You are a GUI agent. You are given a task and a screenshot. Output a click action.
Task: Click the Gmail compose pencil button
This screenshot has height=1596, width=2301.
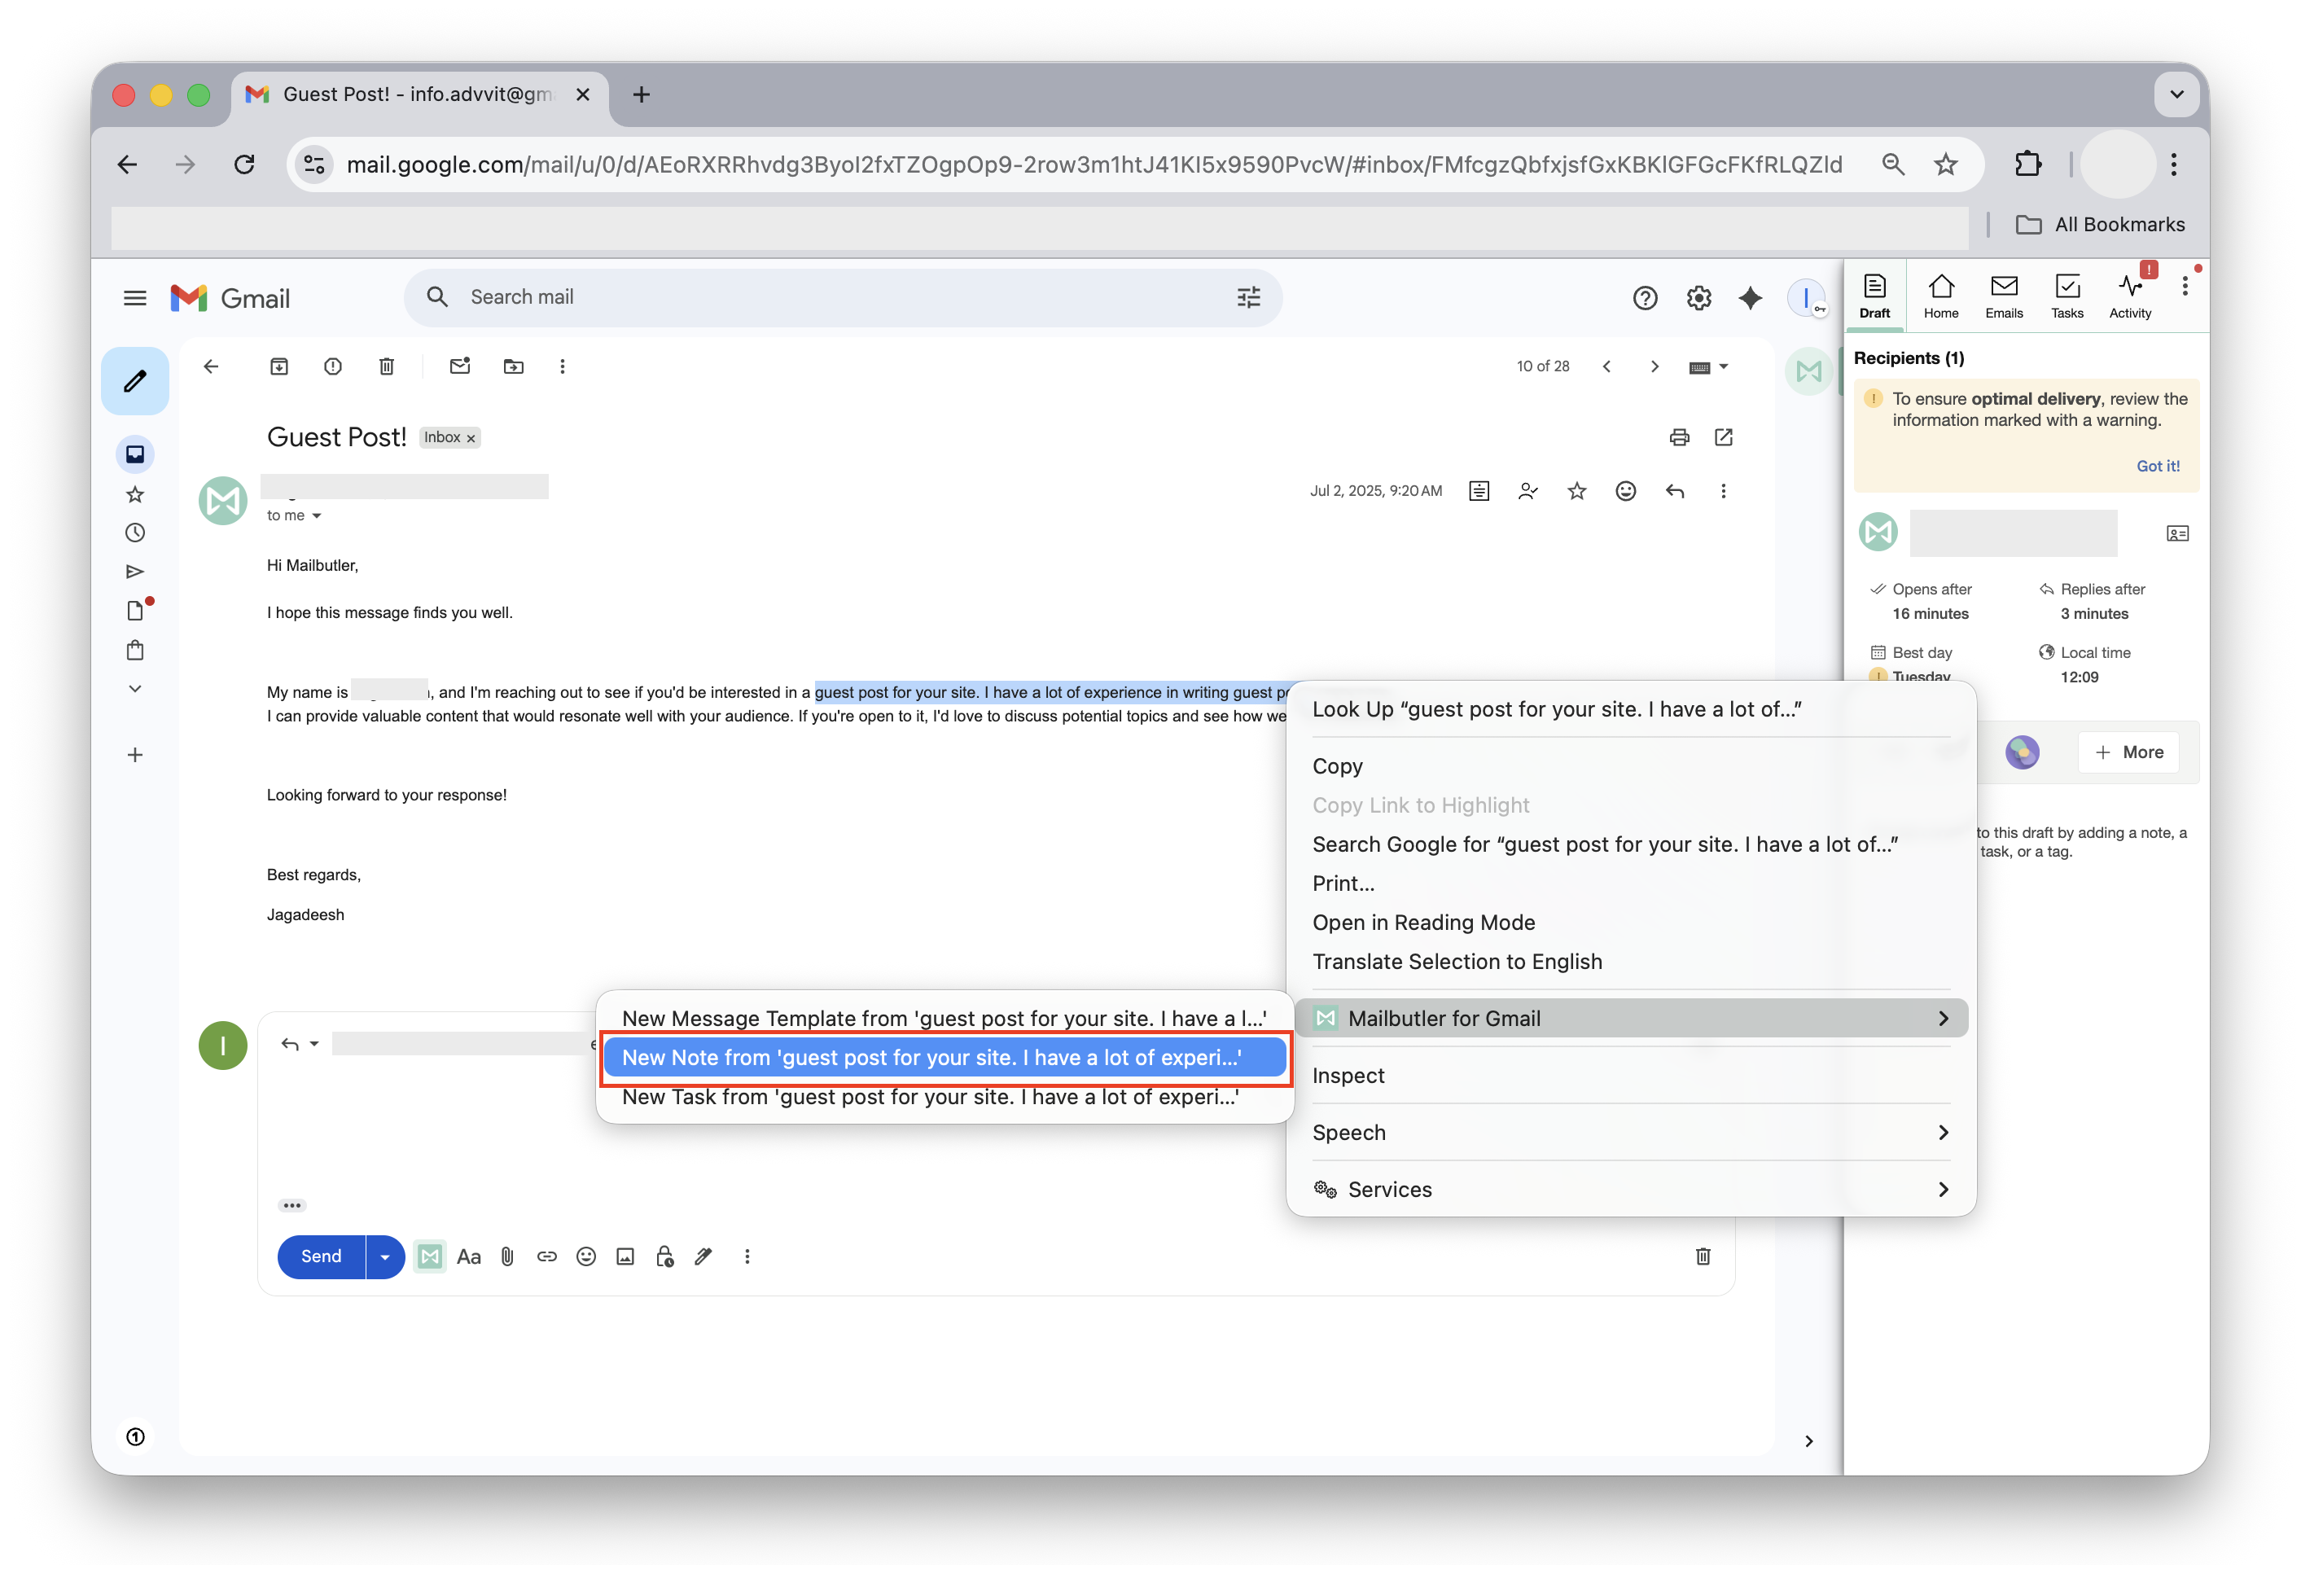click(135, 381)
